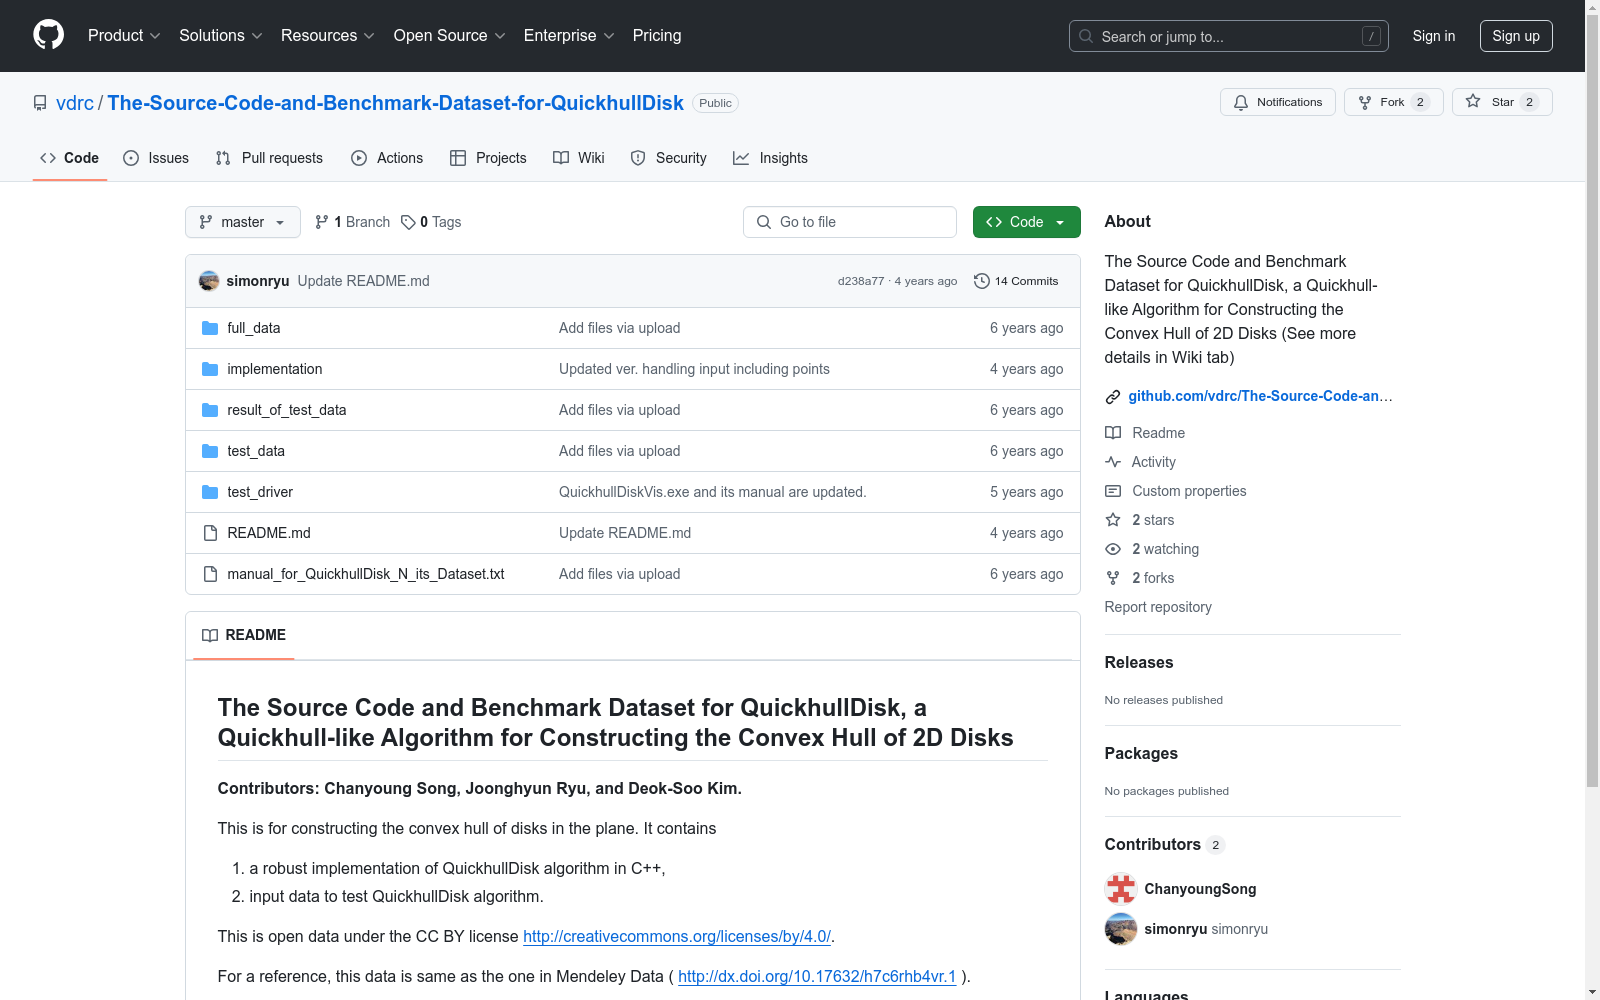Click the Sign in link
The width and height of the screenshot is (1600, 1000).
tap(1433, 36)
